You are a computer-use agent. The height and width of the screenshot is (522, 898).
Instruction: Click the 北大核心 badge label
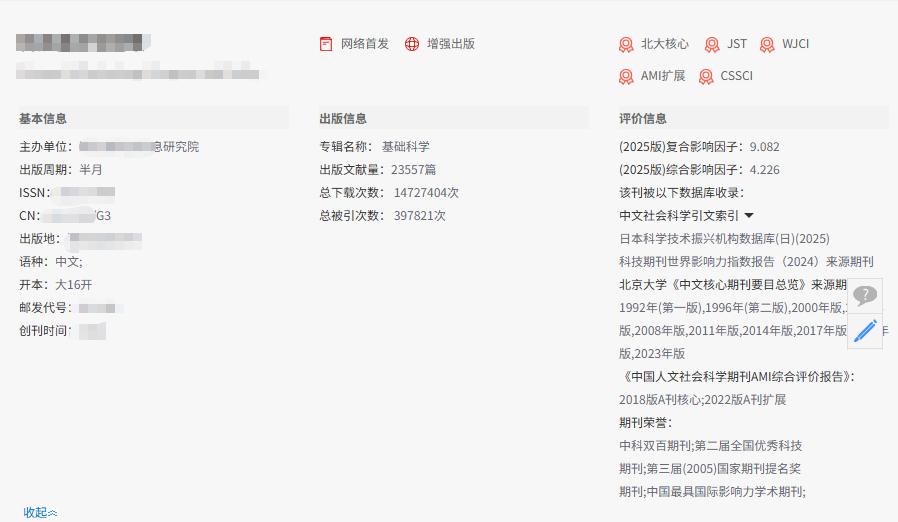tap(665, 44)
